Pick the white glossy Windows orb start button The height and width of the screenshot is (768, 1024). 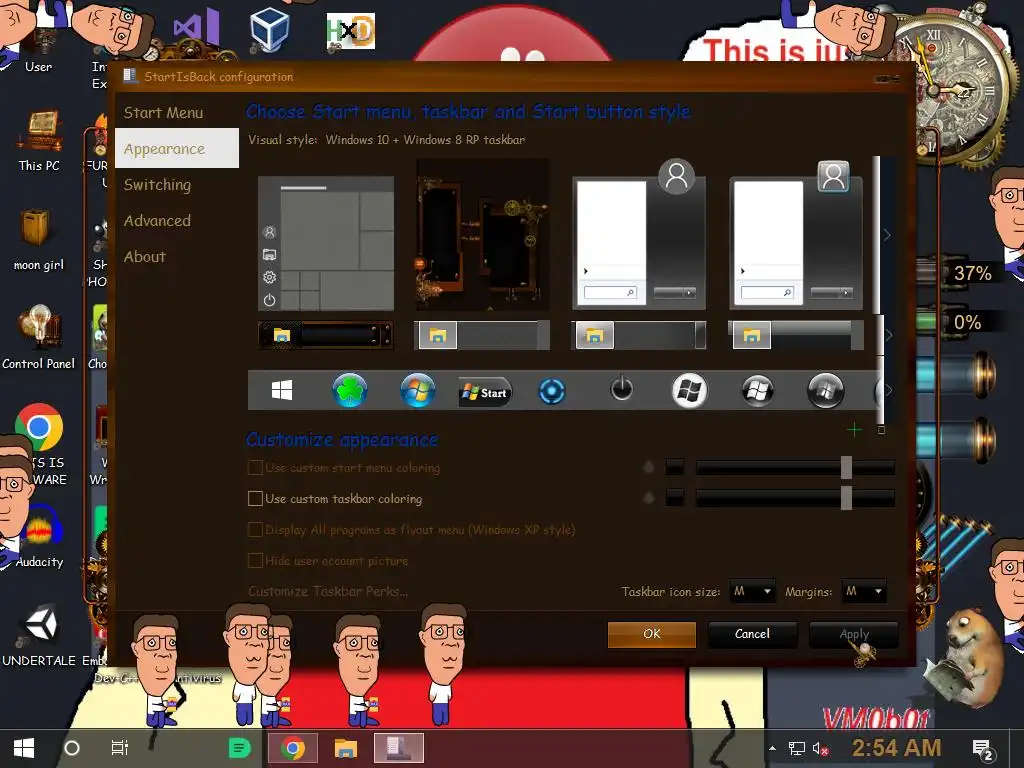click(x=689, y=391)
